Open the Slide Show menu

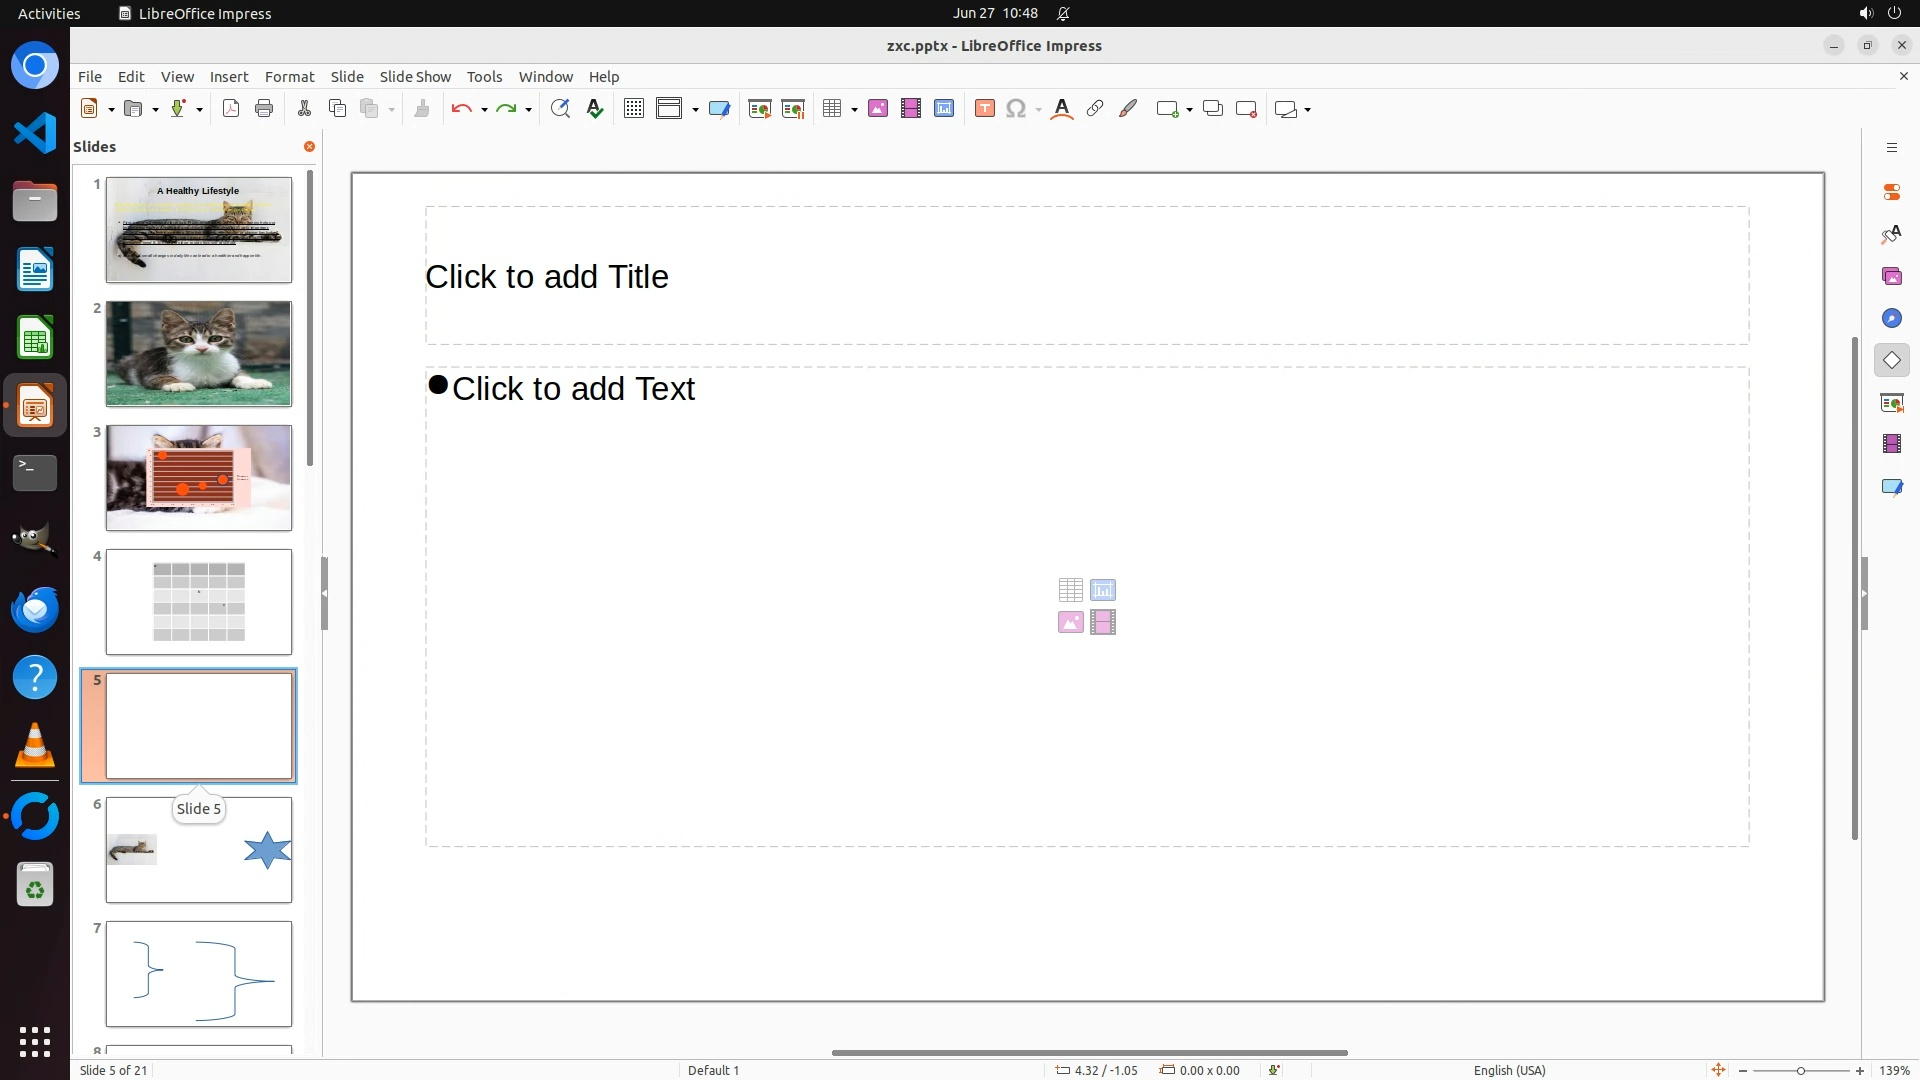pyautogui.click(x=415, y=77)
